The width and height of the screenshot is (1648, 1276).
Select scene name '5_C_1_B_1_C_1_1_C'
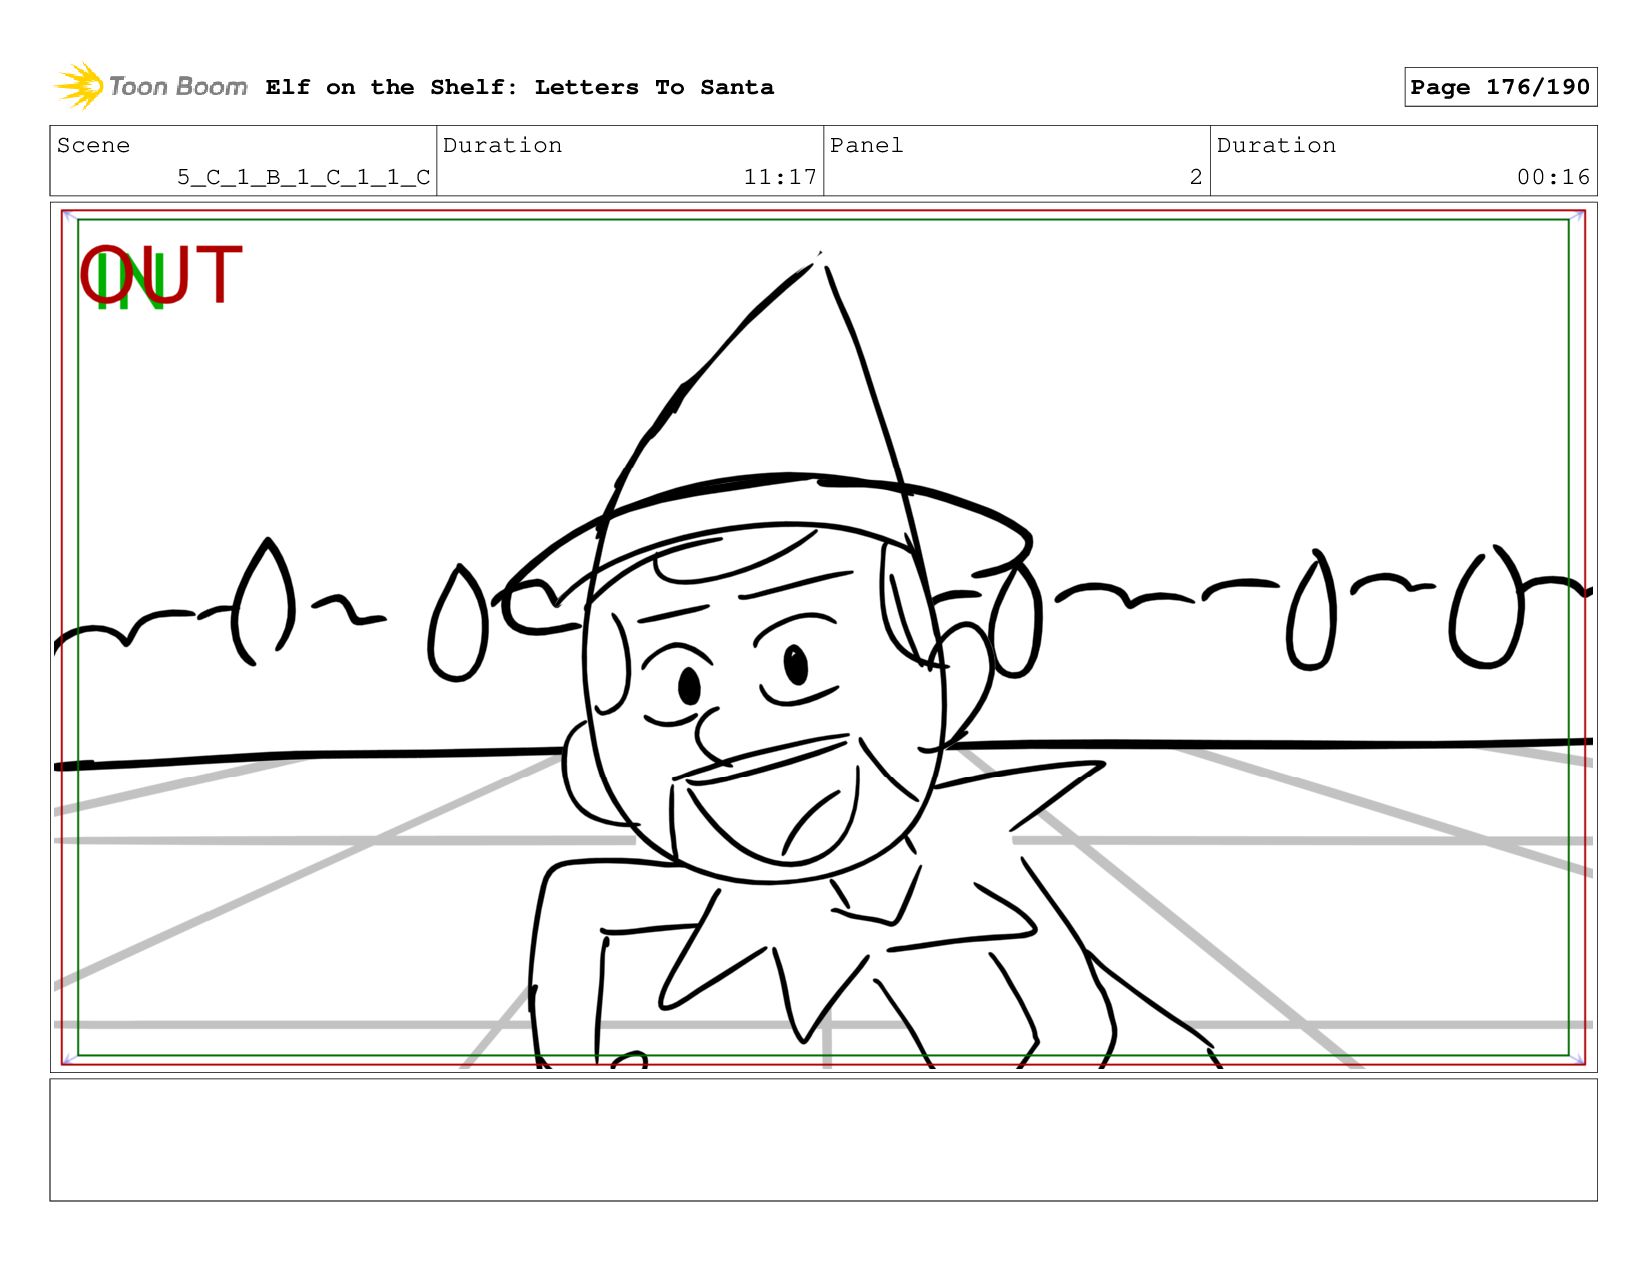coord(303,177)
